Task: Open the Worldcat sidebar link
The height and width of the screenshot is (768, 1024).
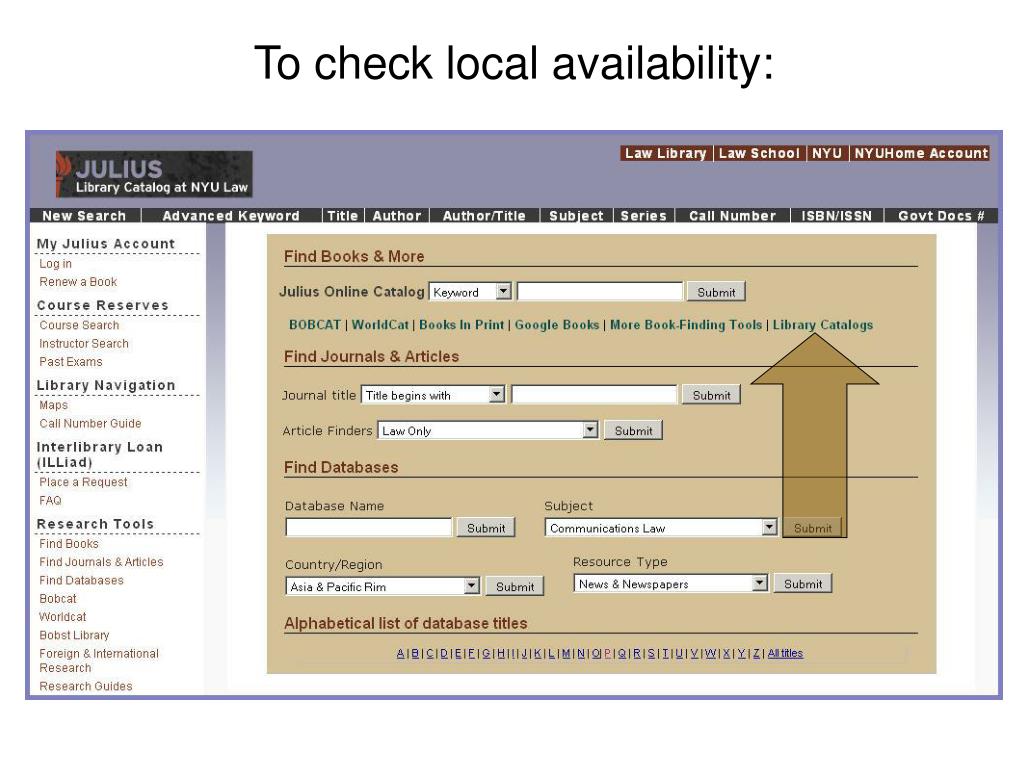Action: (x=62, y=616)
